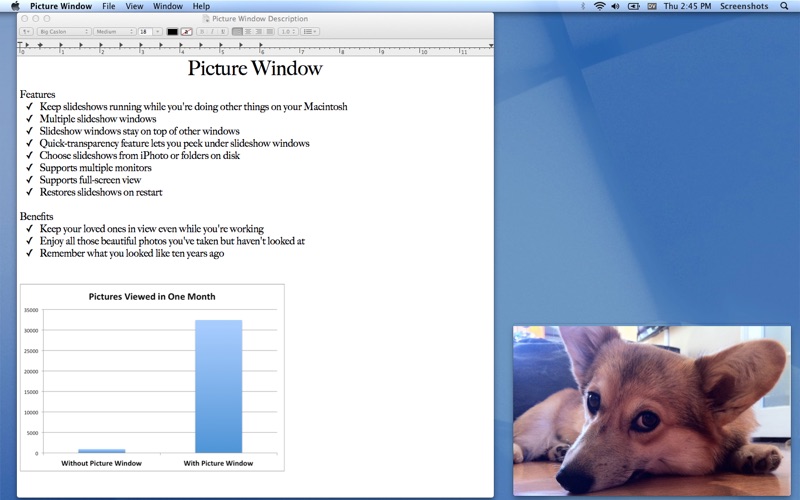
Task: Click 'Restores slideshows on restart' line
Action: click(x=101, y=192)
